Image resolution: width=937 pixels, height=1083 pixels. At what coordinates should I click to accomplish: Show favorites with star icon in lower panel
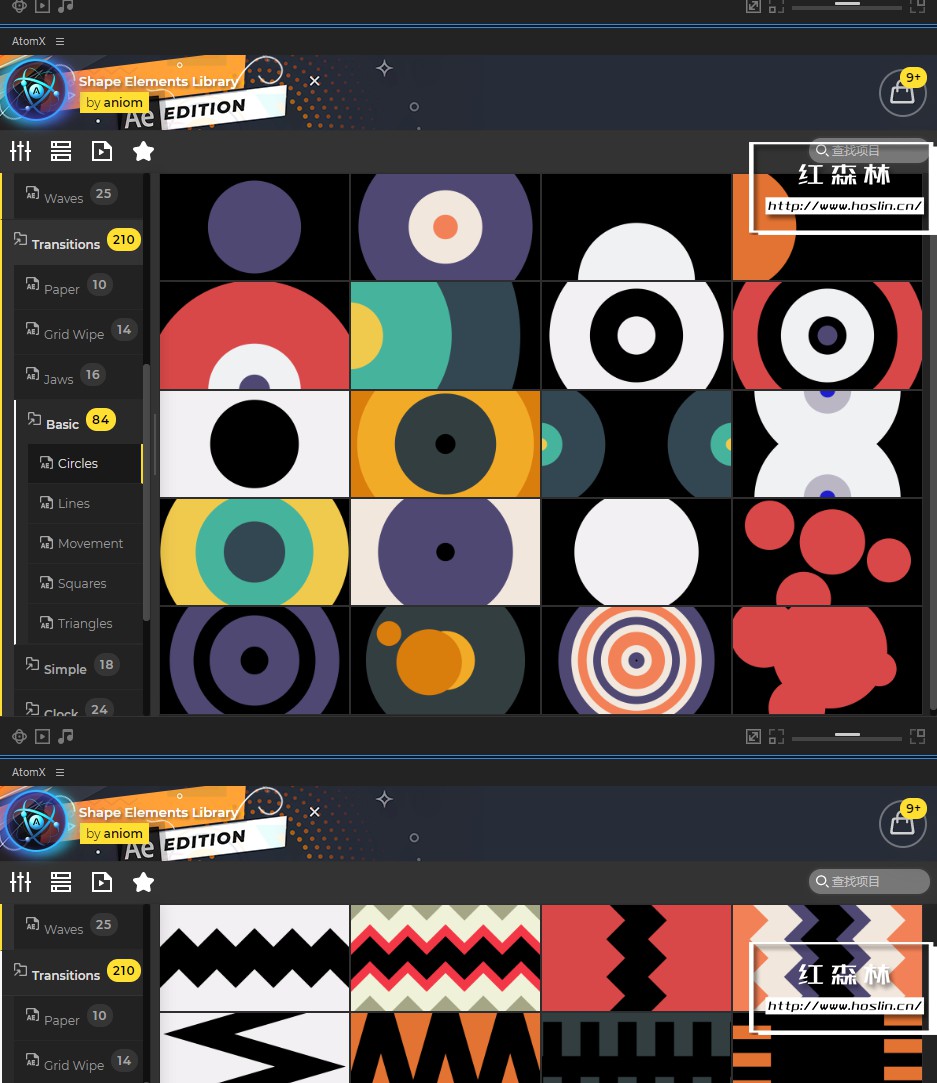143,882
